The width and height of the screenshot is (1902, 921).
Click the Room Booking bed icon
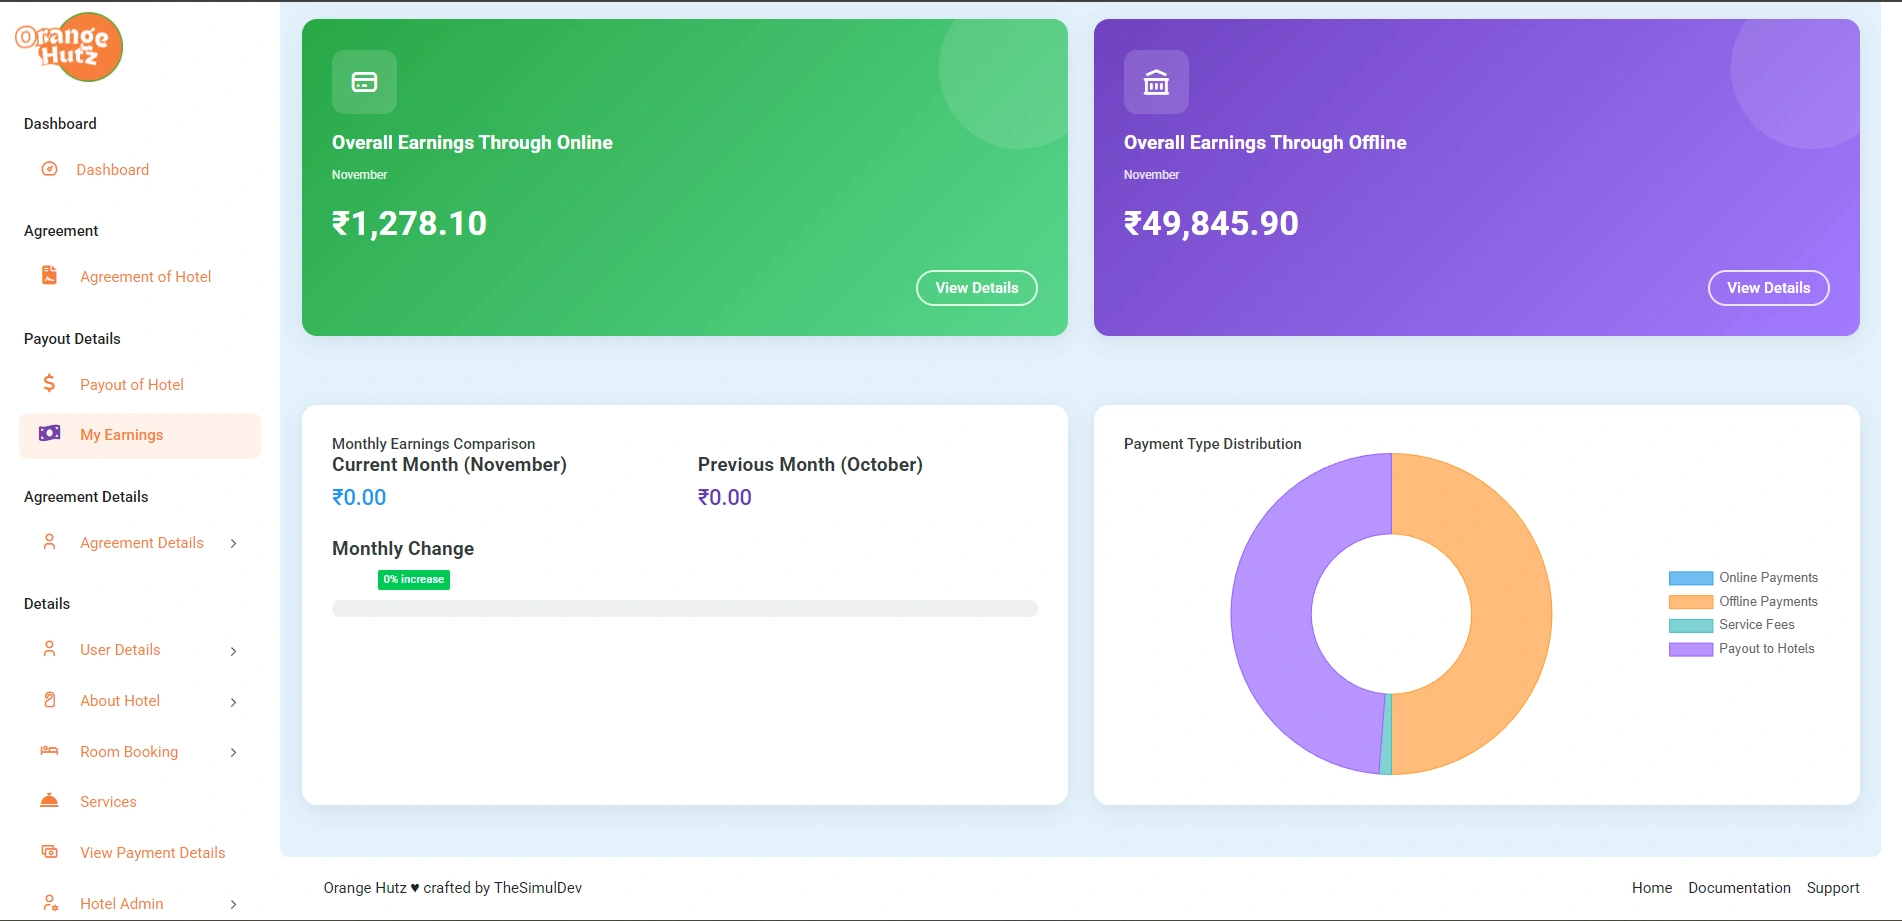coord(49,751)
